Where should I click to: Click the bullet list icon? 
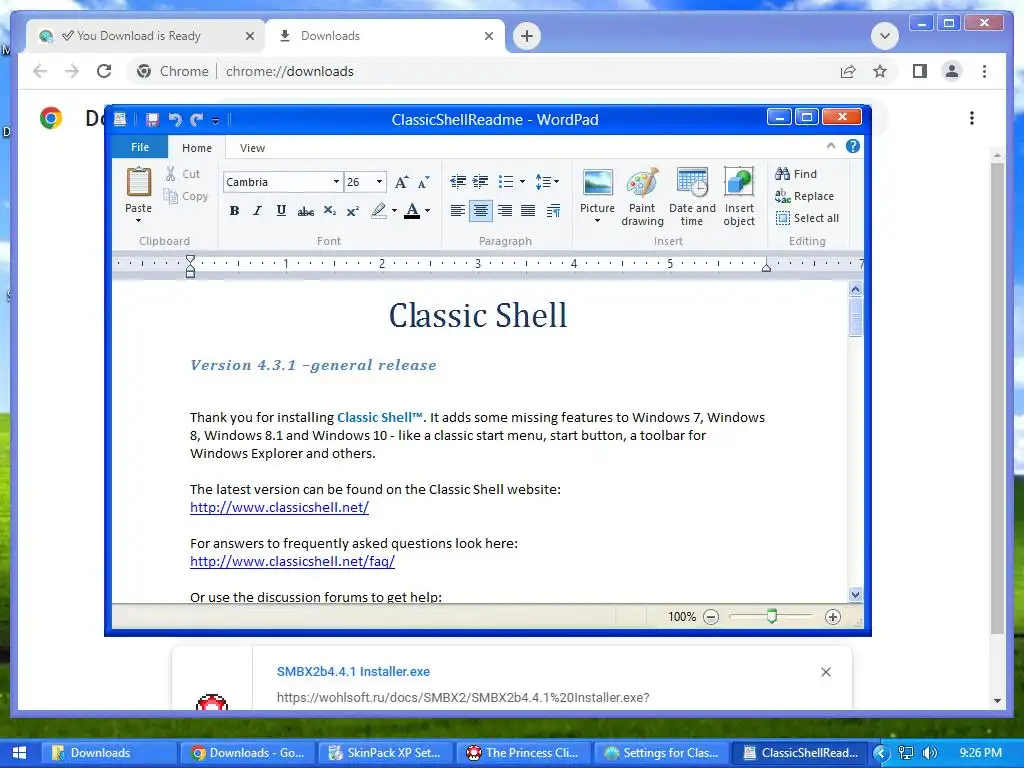(x=505, y=182)
